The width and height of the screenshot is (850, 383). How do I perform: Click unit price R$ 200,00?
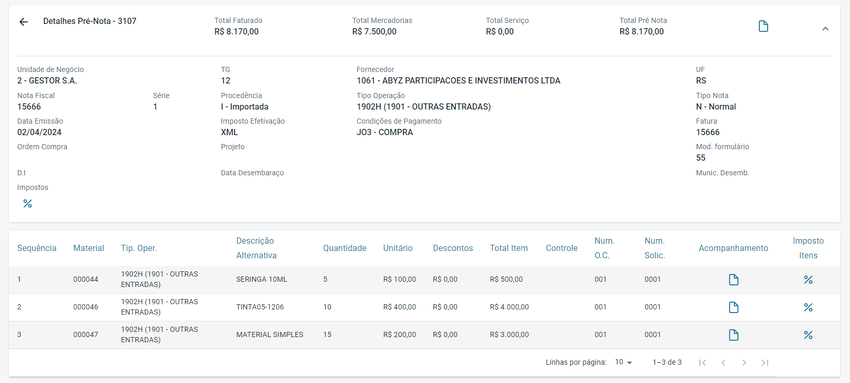tap(400, 335)
